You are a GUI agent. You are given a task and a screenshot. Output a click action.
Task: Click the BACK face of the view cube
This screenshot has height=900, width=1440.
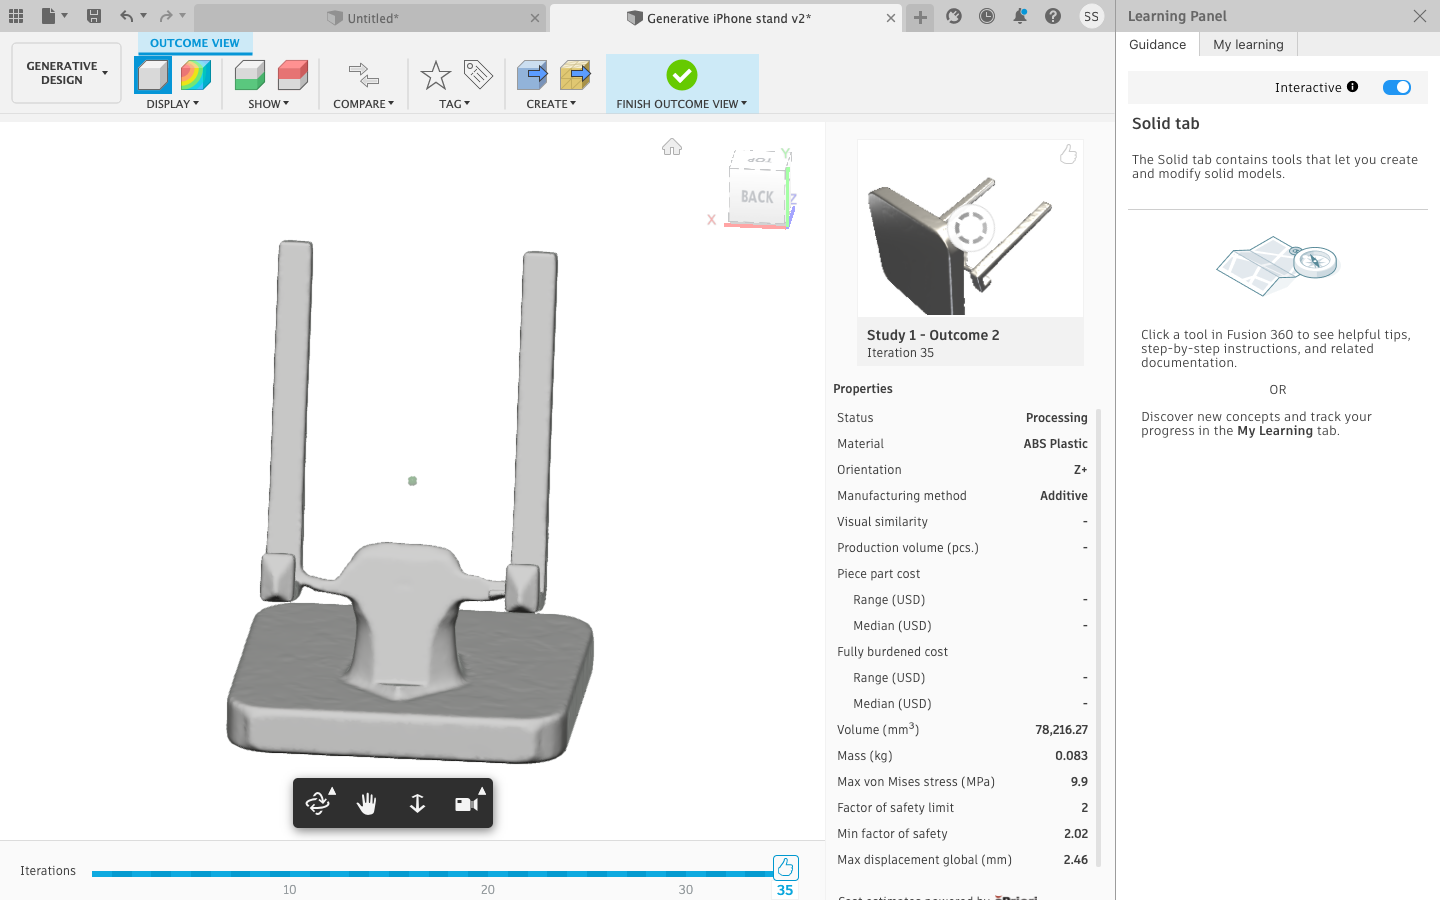coord(757,197)
